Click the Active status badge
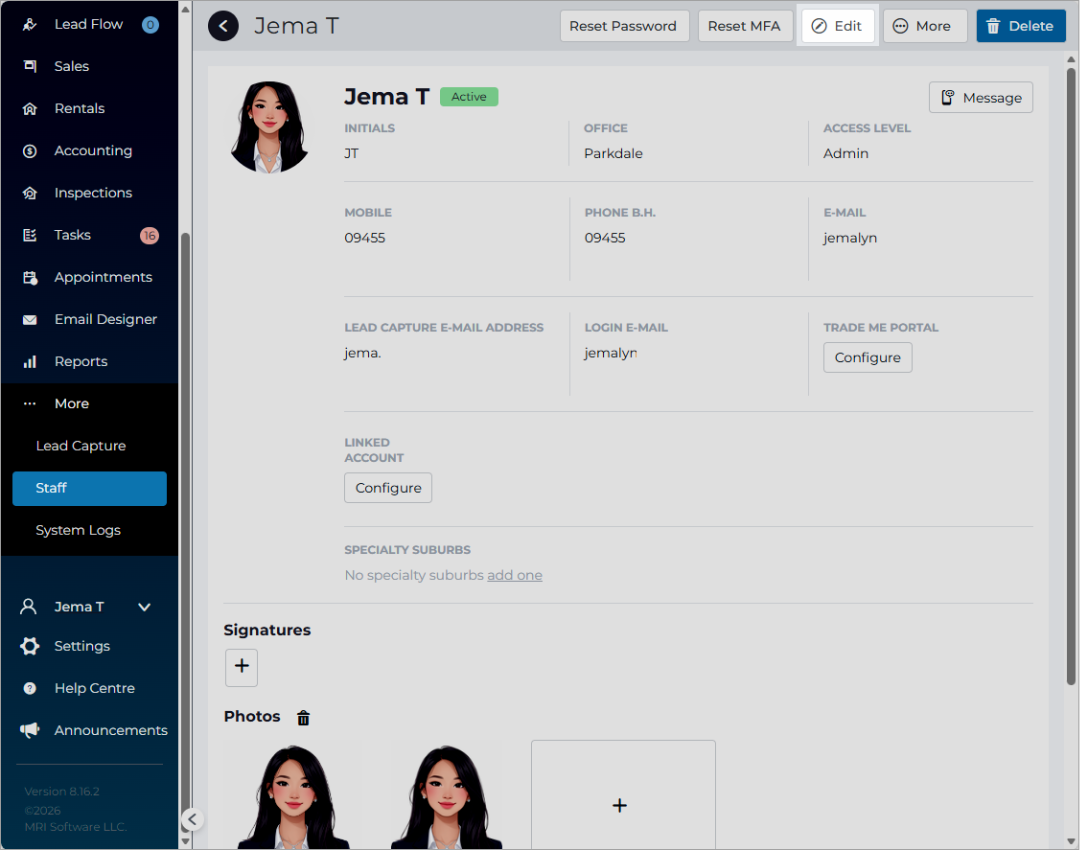This screenshot has width=1080, height=850. click(468, 97)
